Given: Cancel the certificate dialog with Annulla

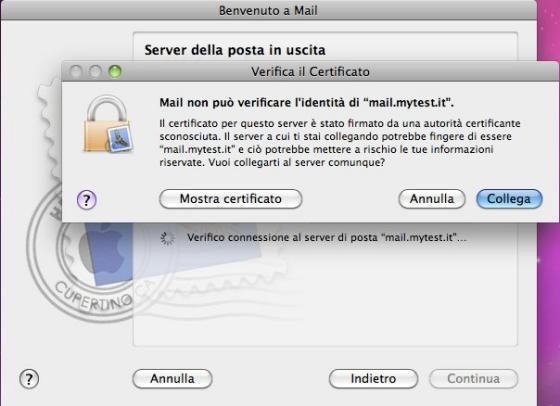Looking at the screenshot, I should [432, 199].
